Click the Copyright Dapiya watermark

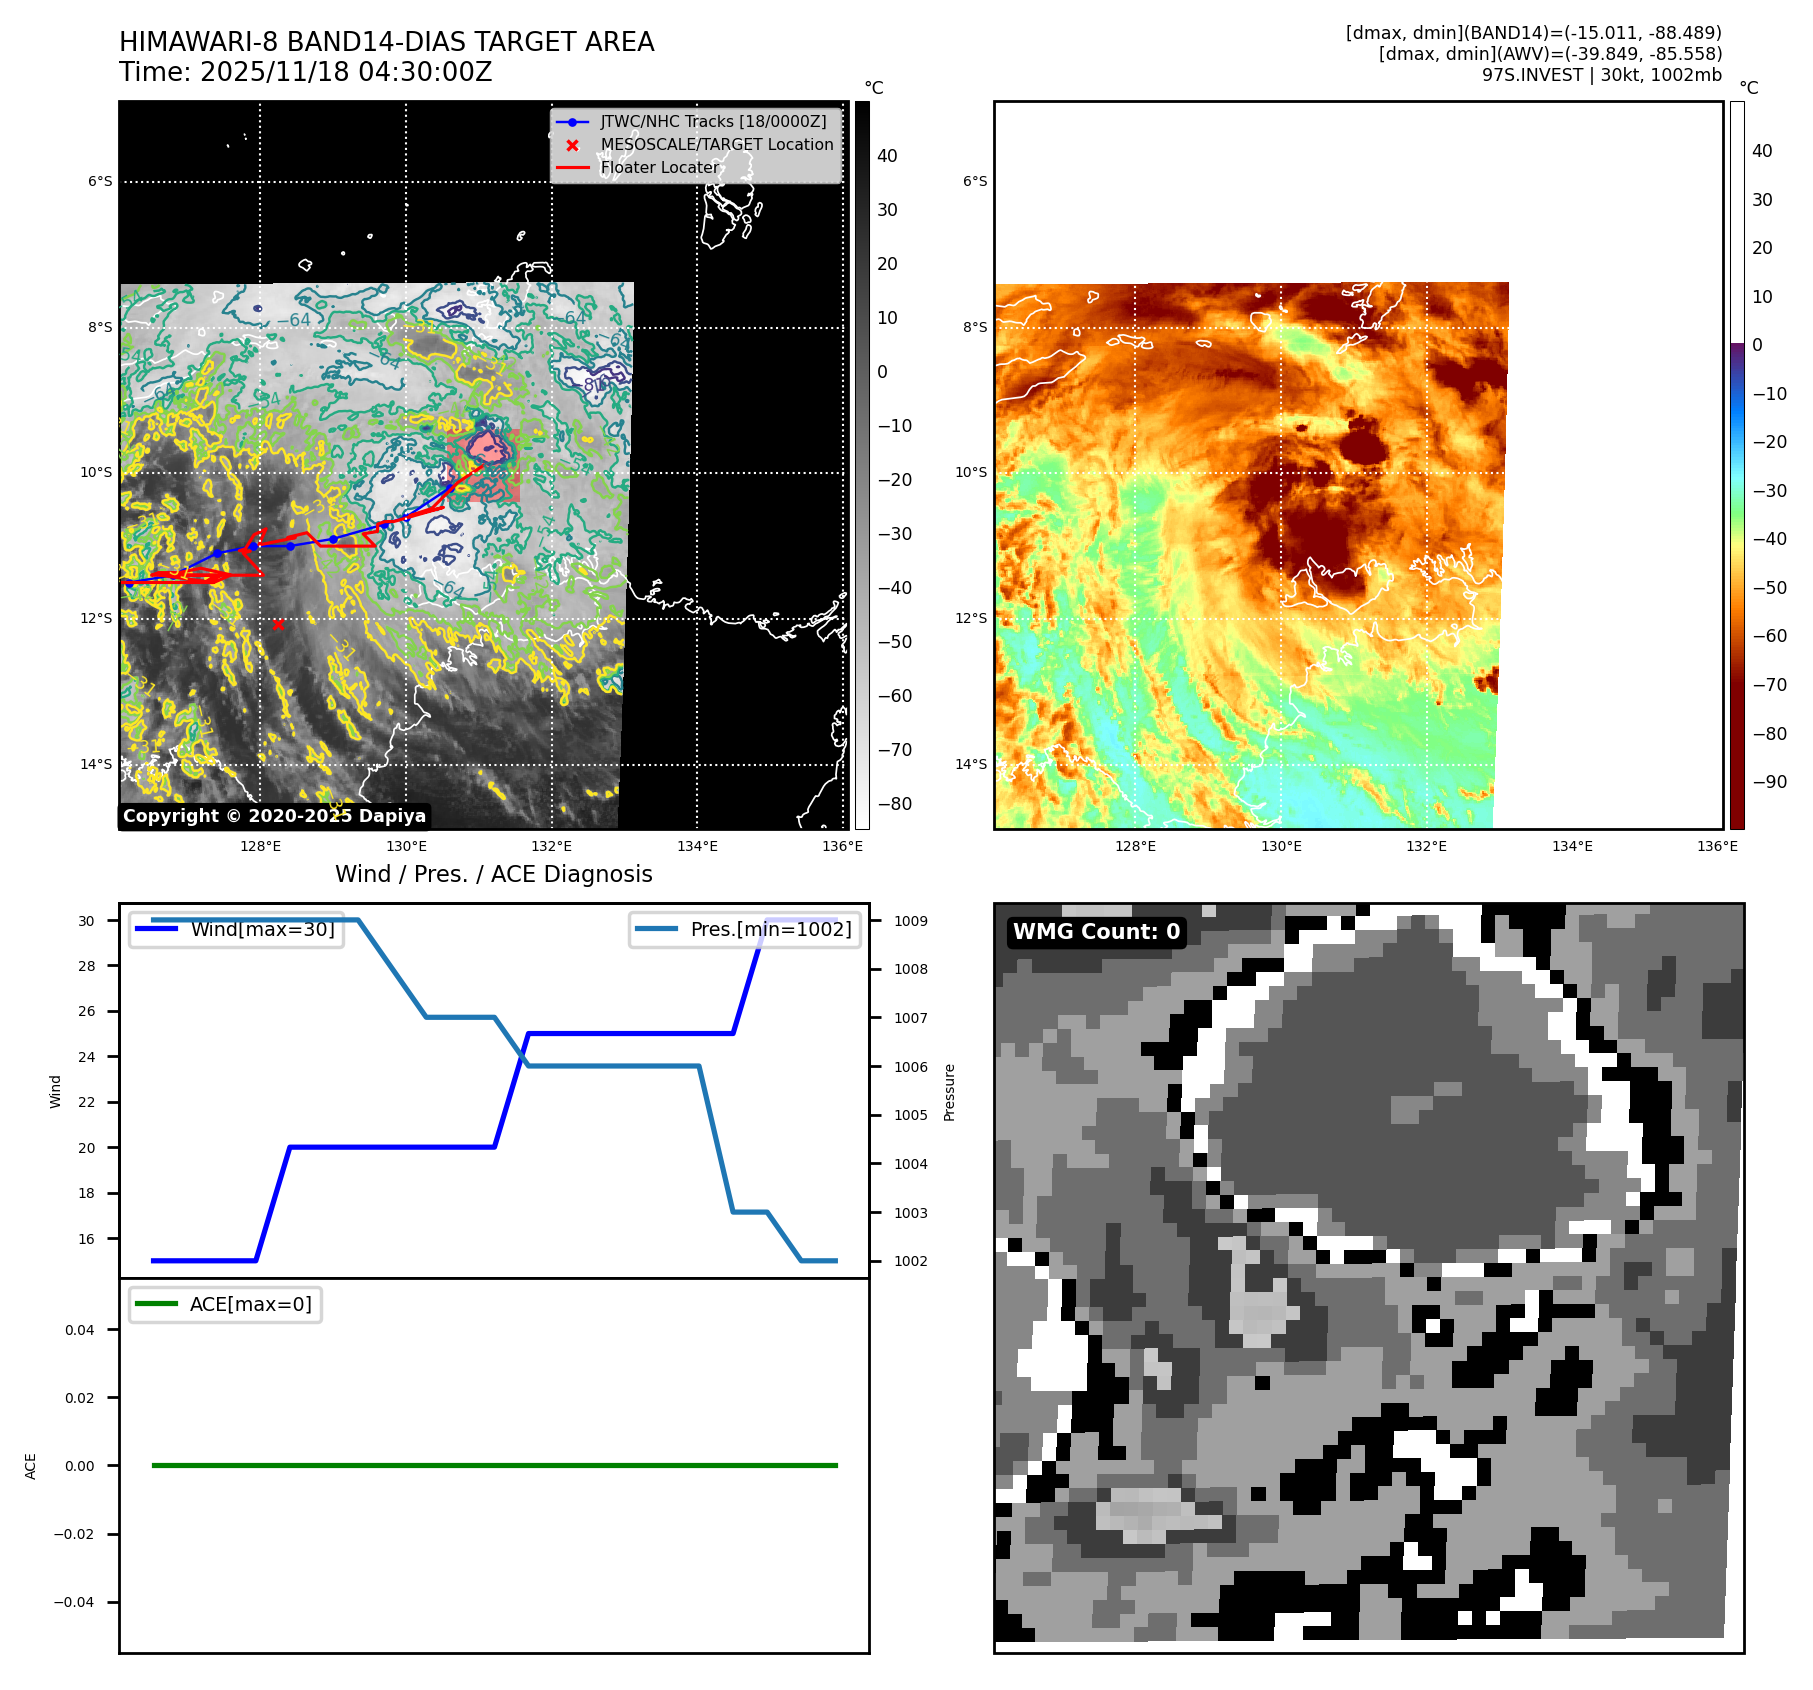point(274,816)
